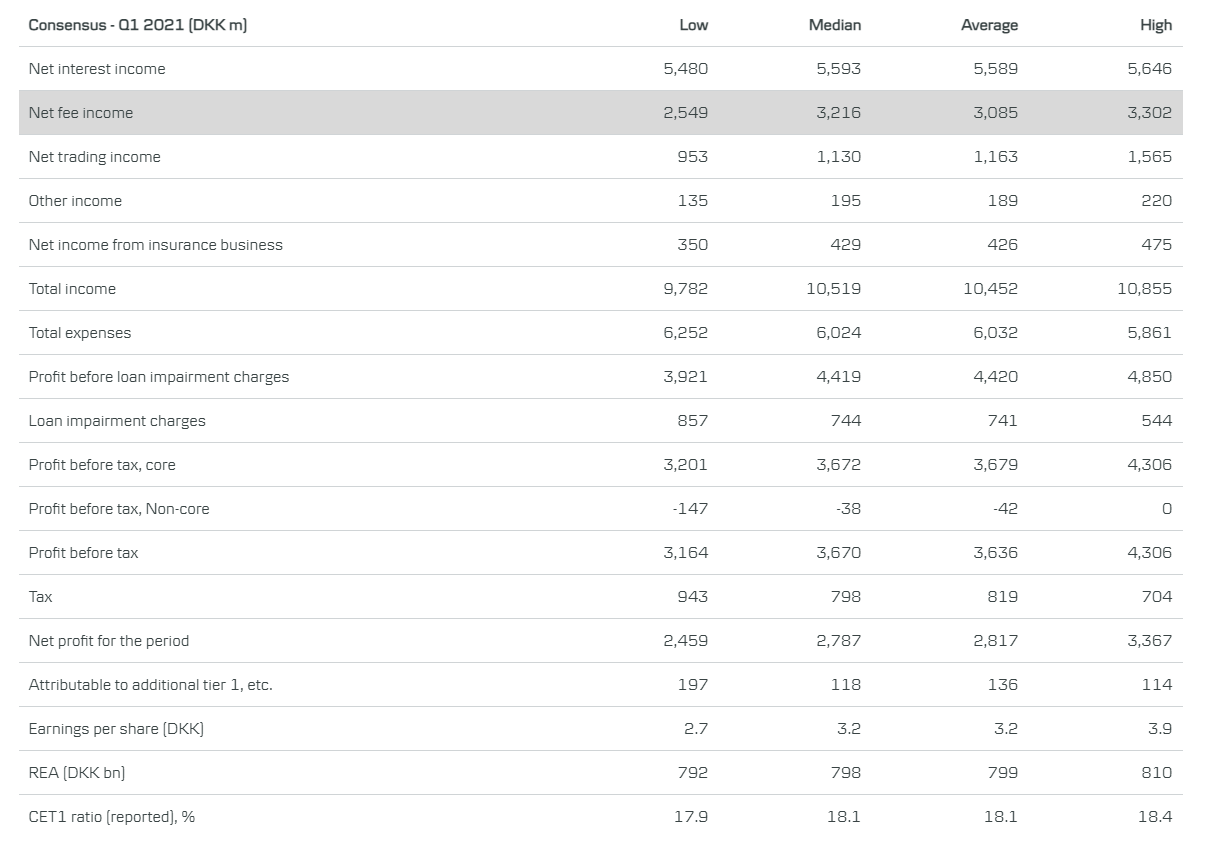Select the Total expenses row label
This screenshot has height=862, width=1212.
pos(80,333)
